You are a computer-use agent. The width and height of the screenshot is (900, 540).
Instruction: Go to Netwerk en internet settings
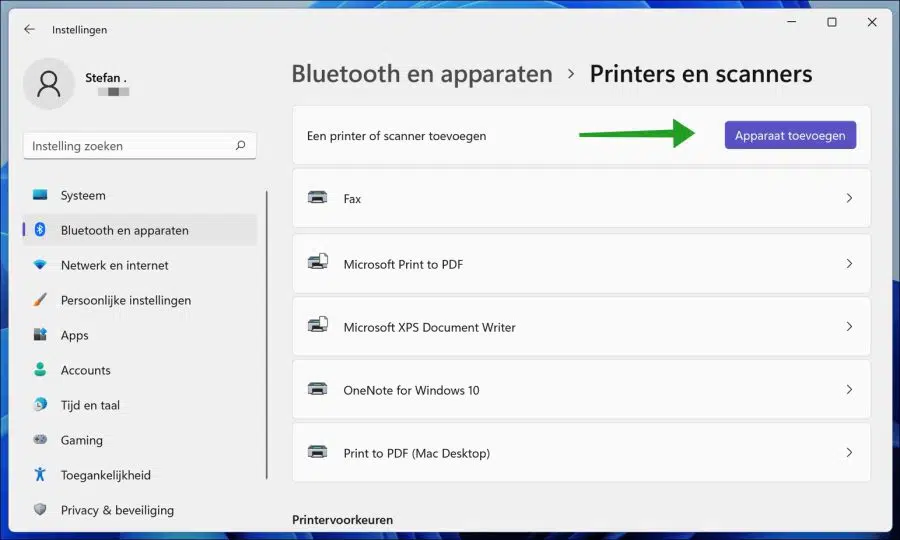(140, 265)
